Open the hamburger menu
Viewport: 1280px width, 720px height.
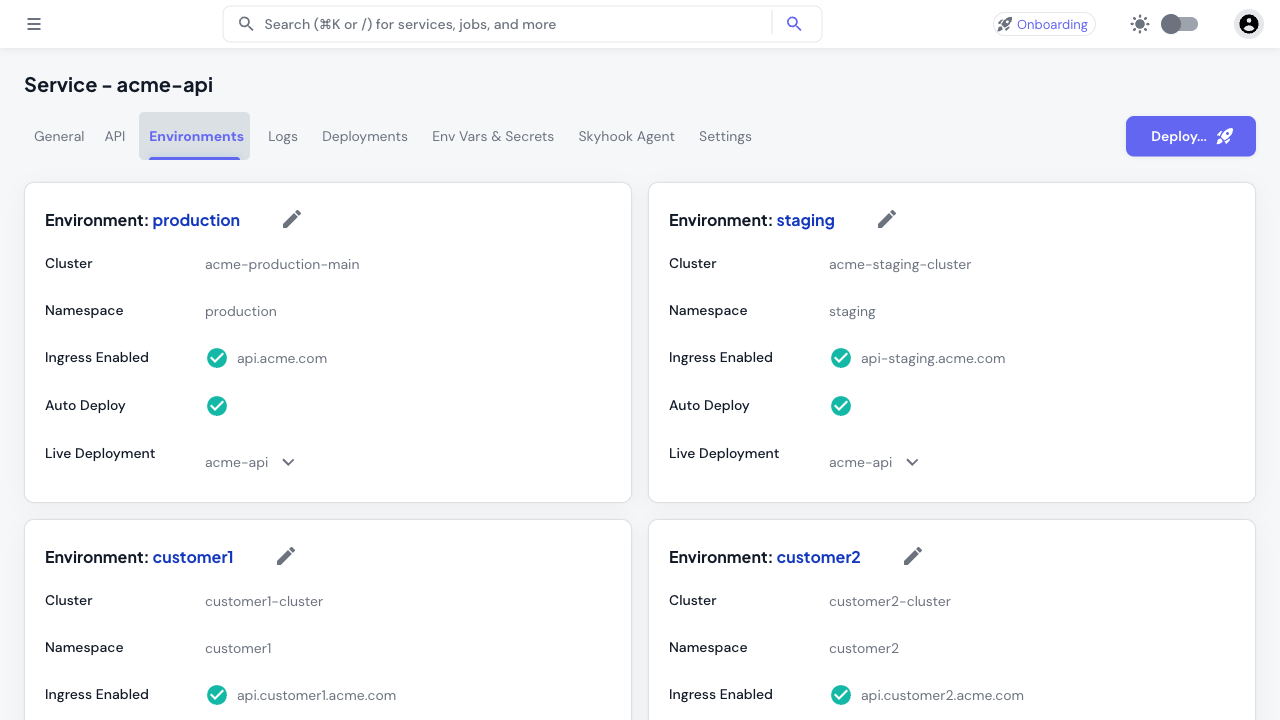point(33,23)
